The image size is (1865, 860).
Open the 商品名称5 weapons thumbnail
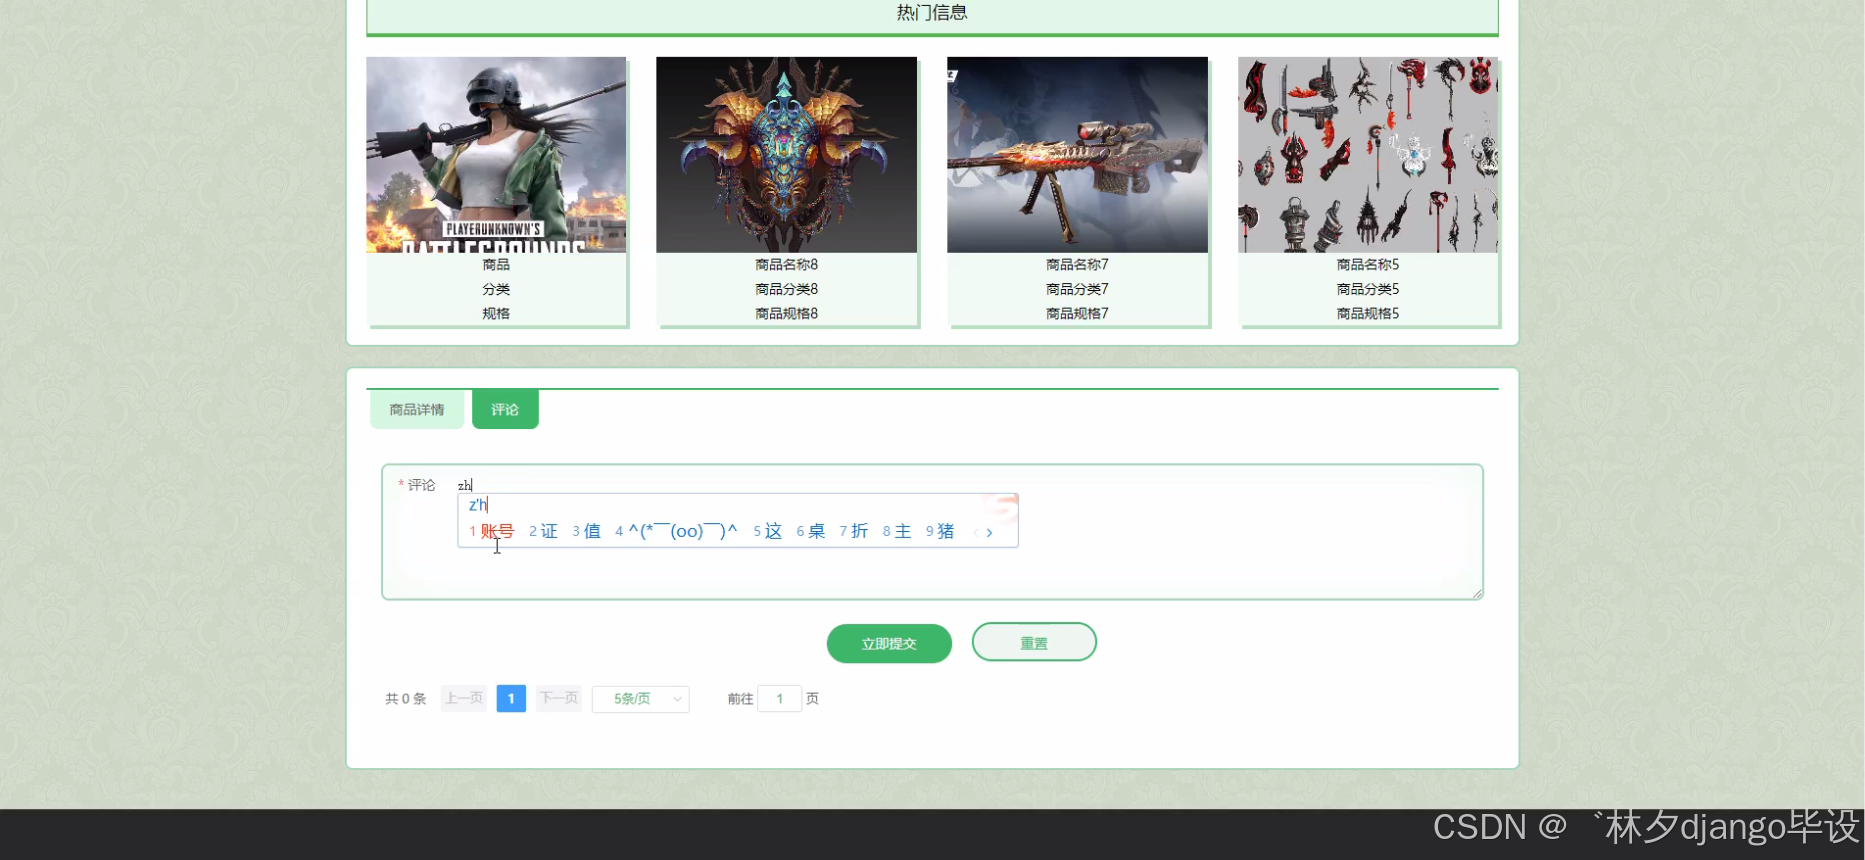coord(1368,155)
